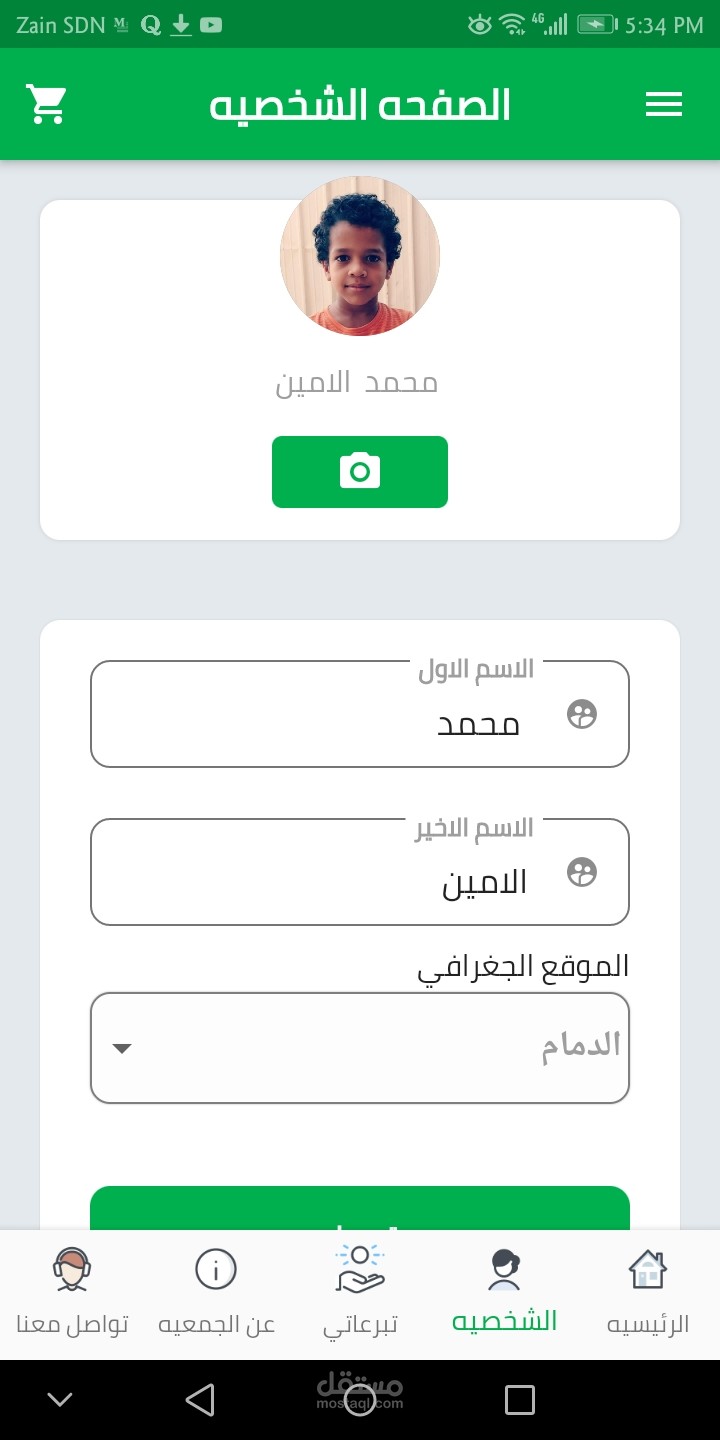The image size is (720, 1440).
Task: Click the location dropdown arrow
Action: point(122,1048)
